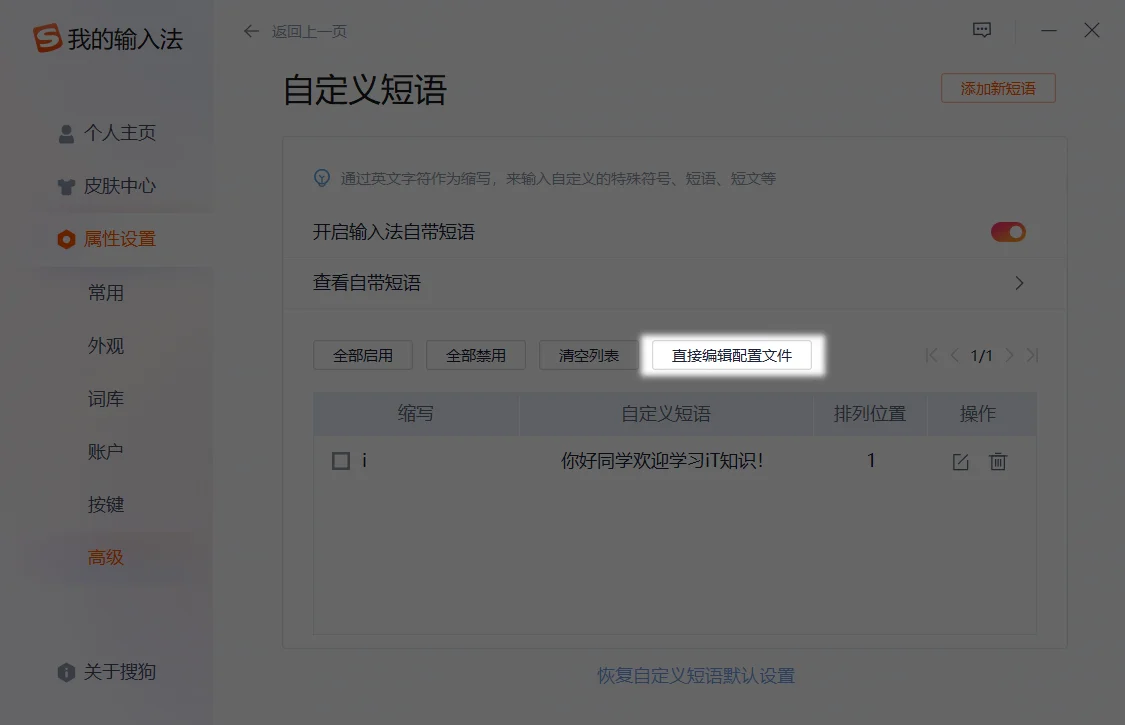The image size is (1125, 725).
Task: Toggle 开启输入法自带短语 switch off
Action: (1008, 232)
